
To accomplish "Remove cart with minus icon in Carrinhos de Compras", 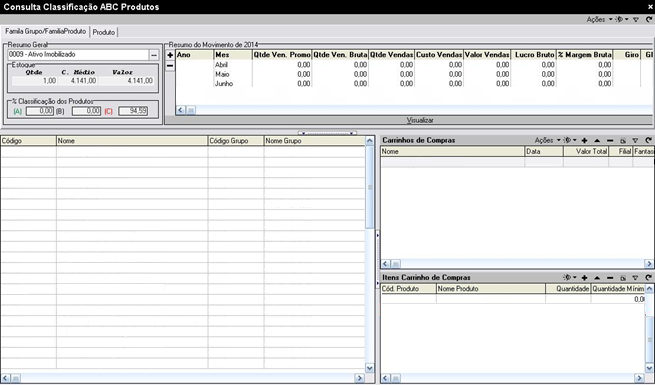I will (610, 141).
